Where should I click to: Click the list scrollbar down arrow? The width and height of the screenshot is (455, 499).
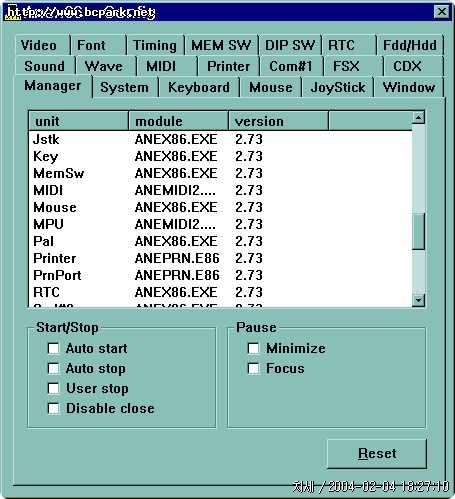(x=418, y=300)
